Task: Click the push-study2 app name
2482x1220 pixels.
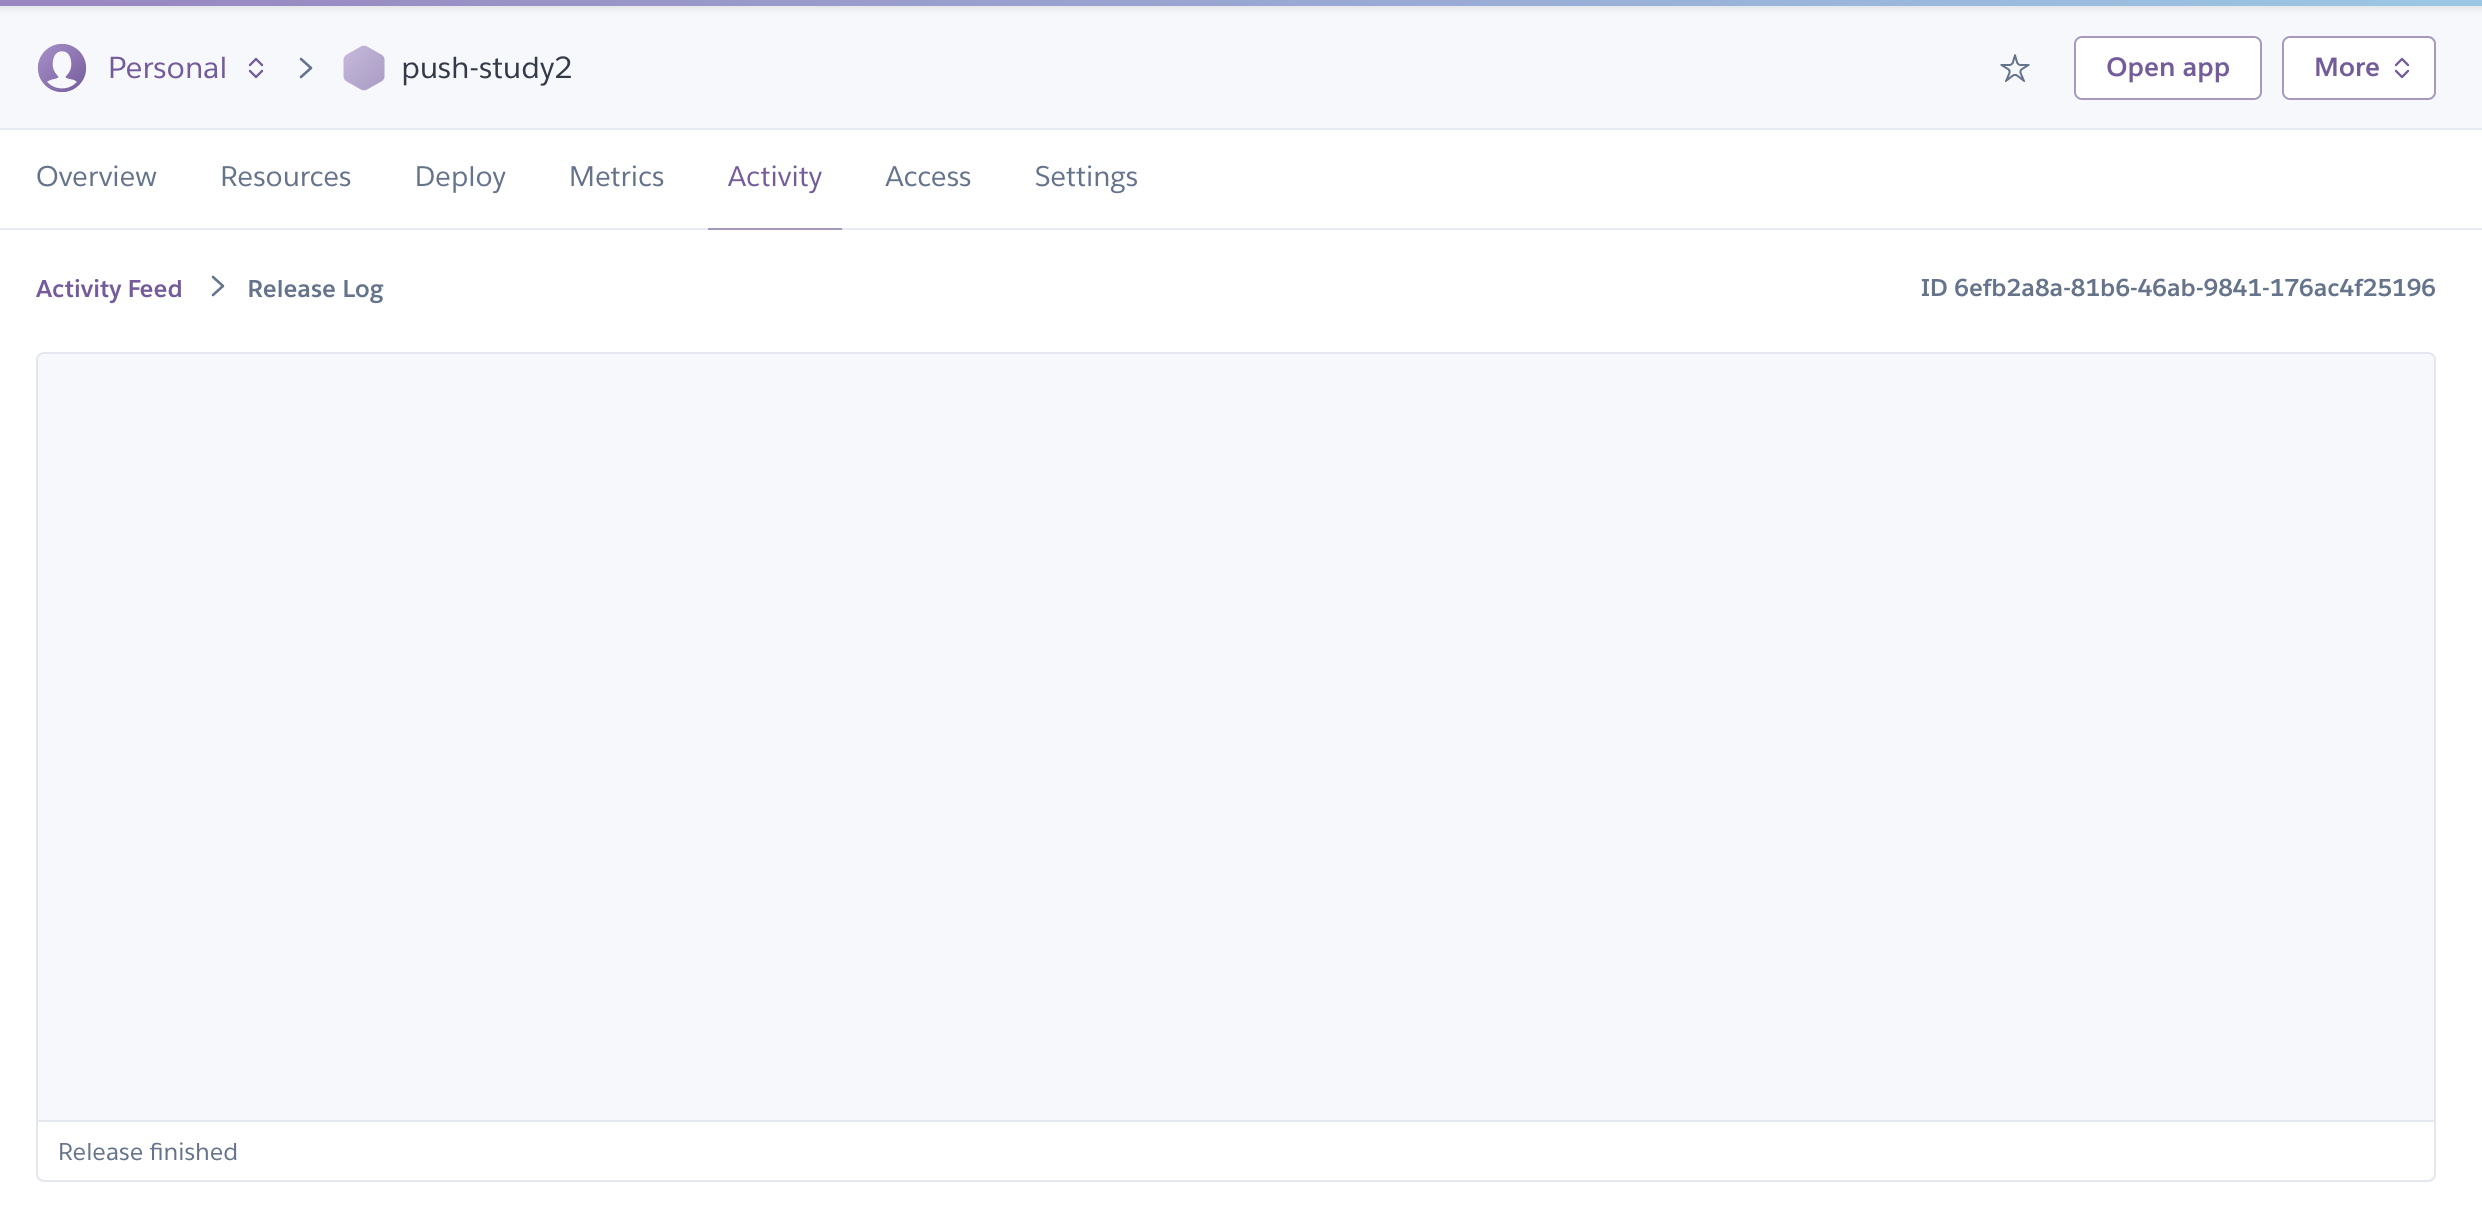Action: click(x=486, y=68)
